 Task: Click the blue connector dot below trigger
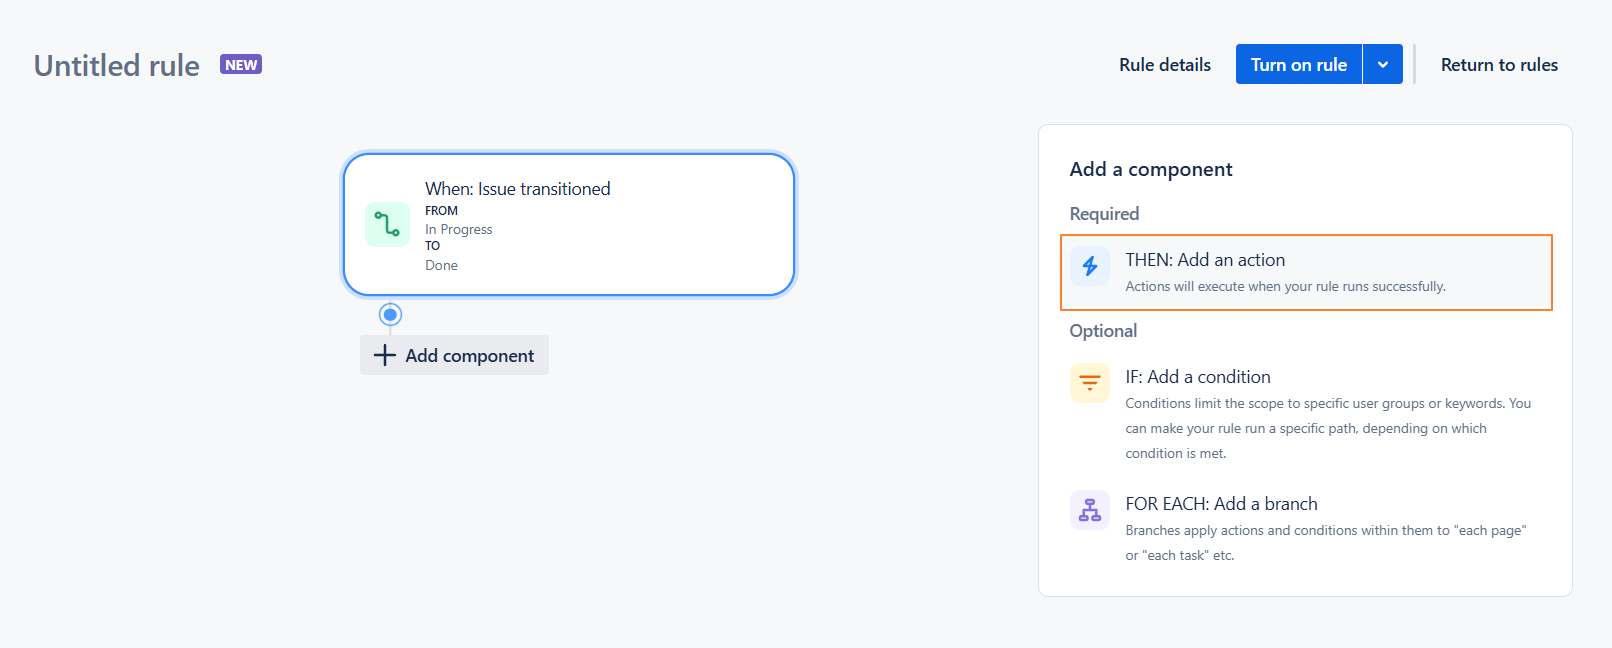point(391,315)
